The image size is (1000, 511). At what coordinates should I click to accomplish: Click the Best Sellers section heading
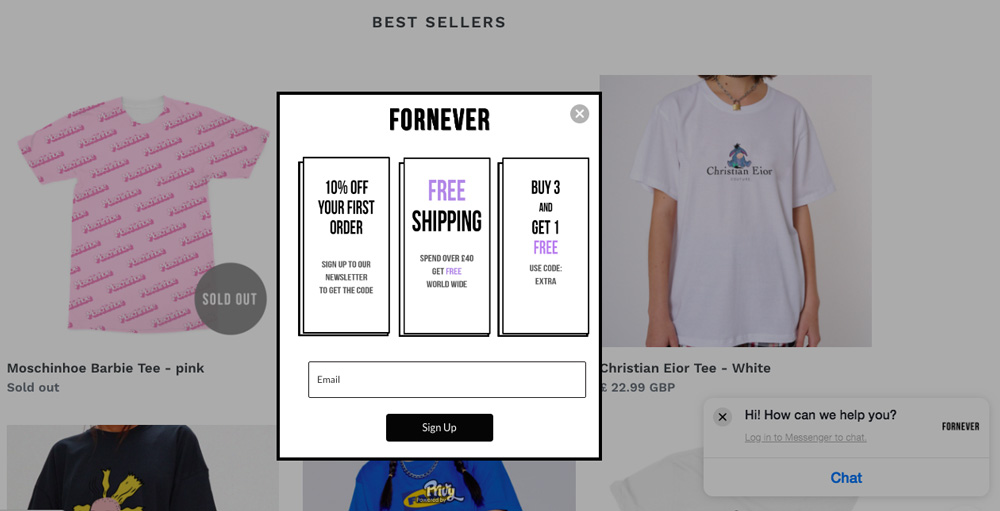(439, 22)
